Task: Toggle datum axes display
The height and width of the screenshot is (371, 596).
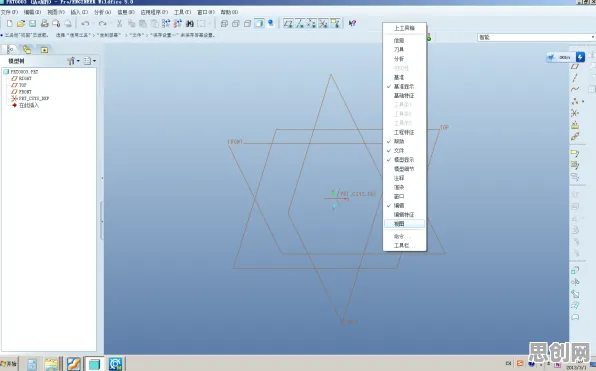Action: click(300, 24)
